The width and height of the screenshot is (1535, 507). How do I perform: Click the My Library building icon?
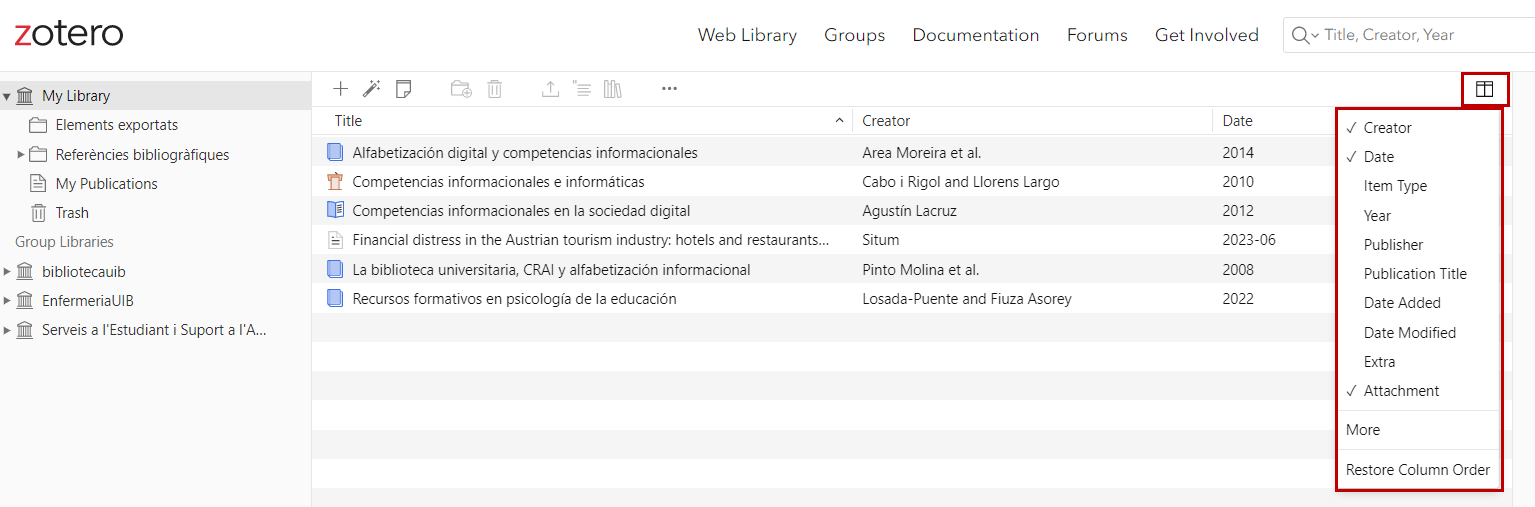[25, 96]
